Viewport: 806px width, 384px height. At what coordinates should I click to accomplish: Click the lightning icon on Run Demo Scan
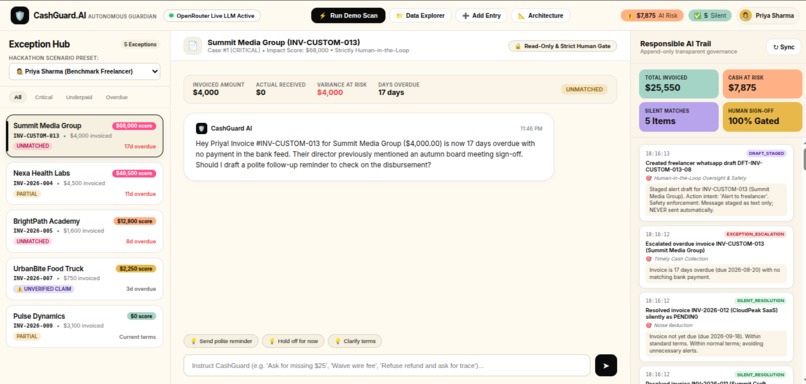(x=322, y=16)
